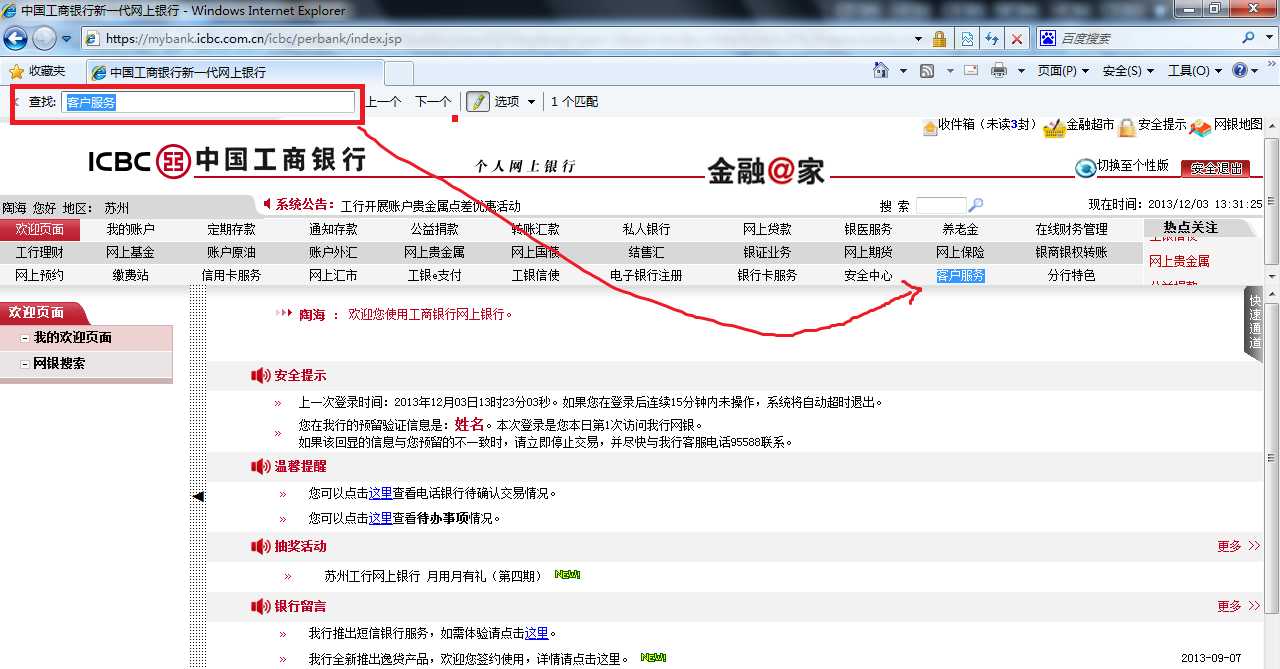Click 上一个 to find previous match
The image size is (1280, 669).
pyautogui.click(x=383, y=101)
